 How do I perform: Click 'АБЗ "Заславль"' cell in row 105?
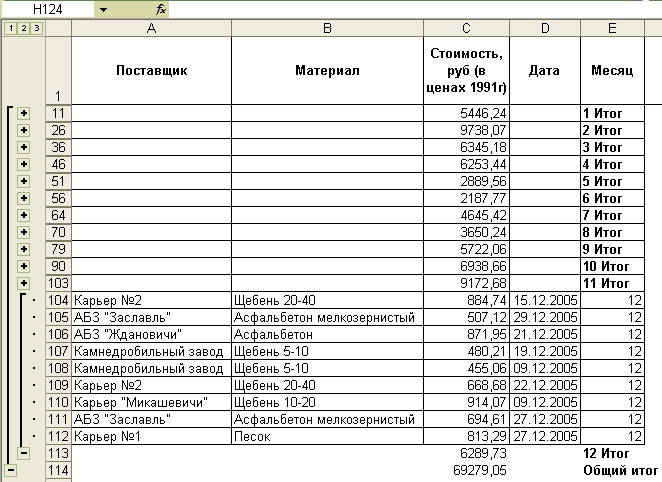152,317
